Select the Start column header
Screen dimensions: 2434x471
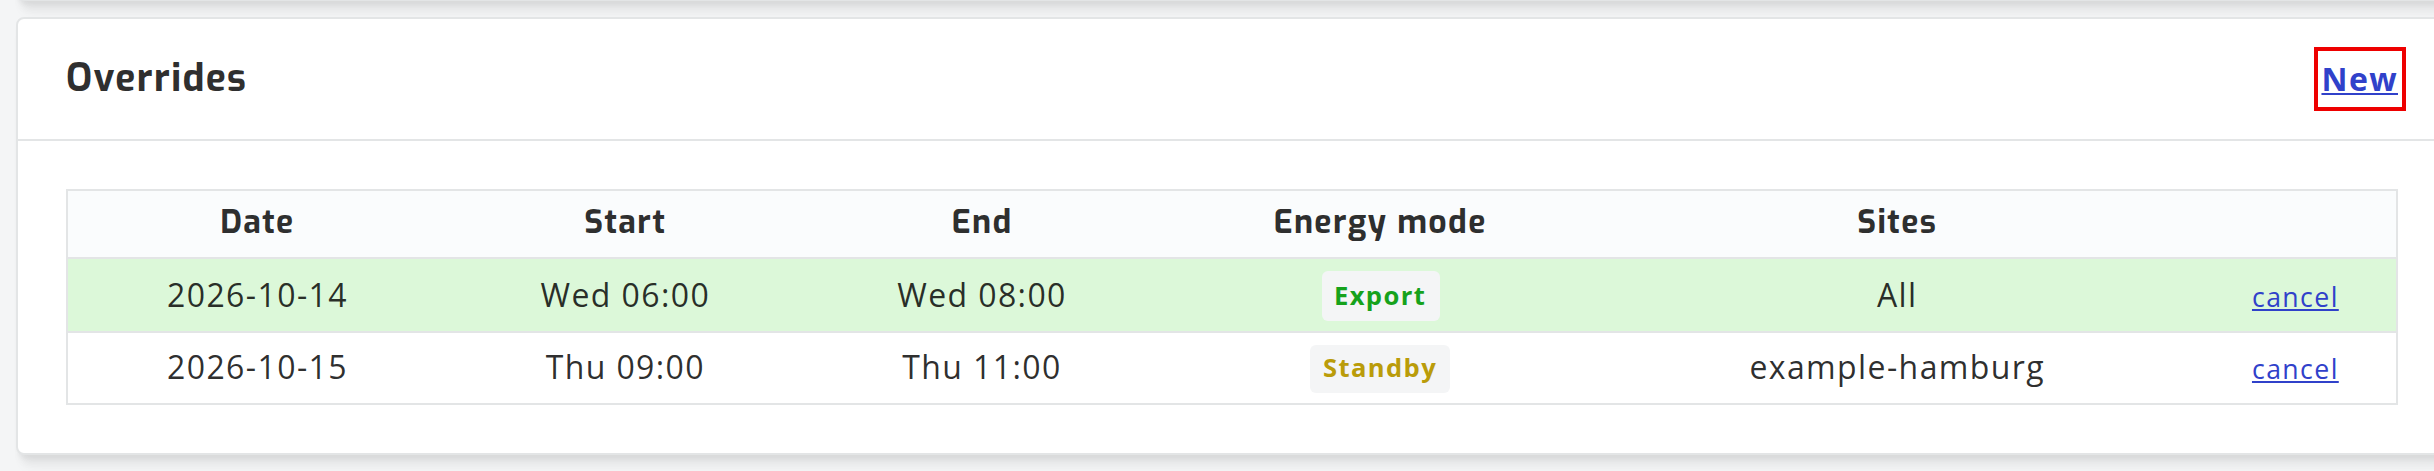(x=625, y=222)
